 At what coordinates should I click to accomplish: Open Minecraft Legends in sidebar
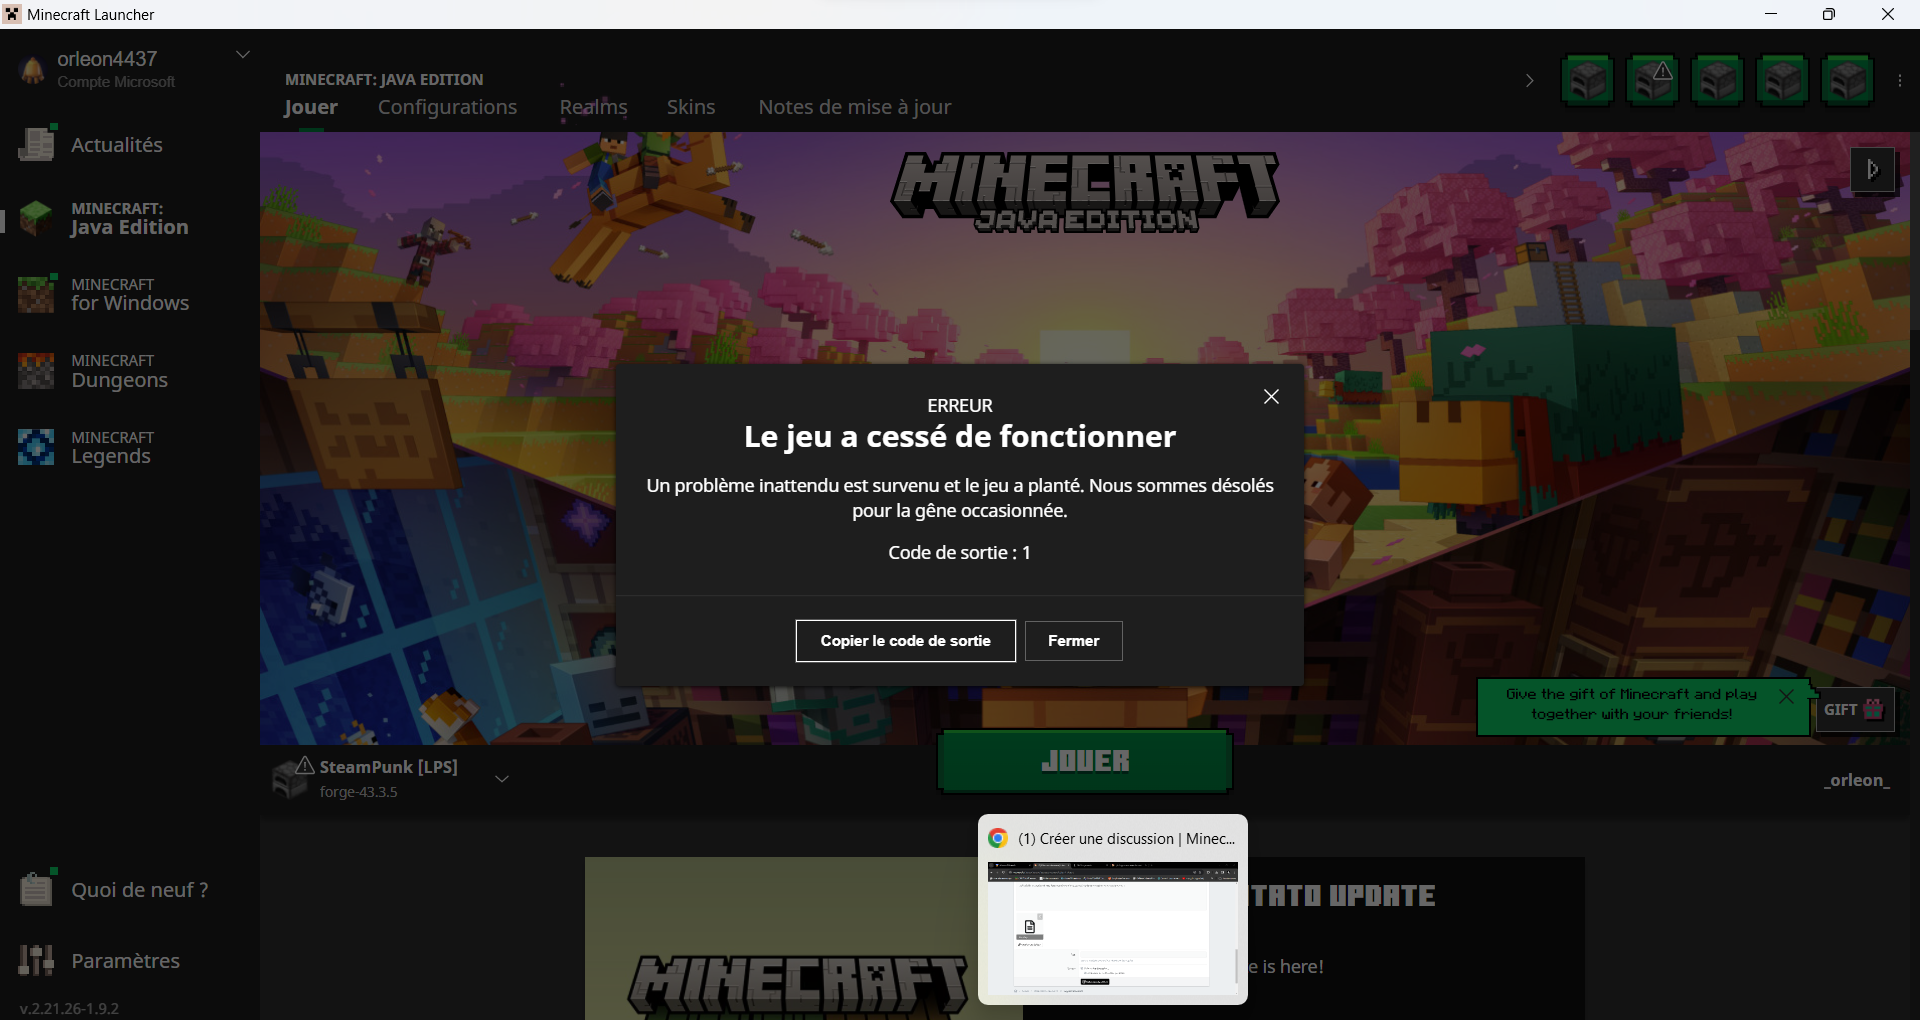coord(85,448)
